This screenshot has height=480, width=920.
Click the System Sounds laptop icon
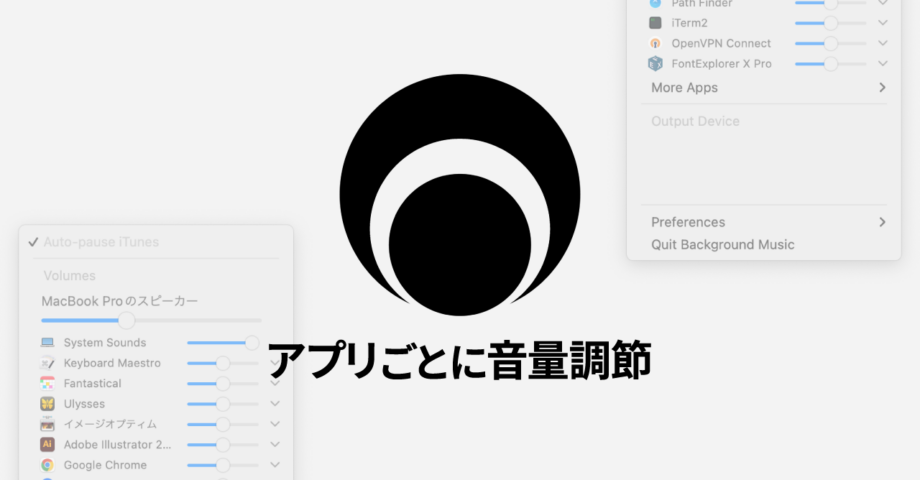48,343
